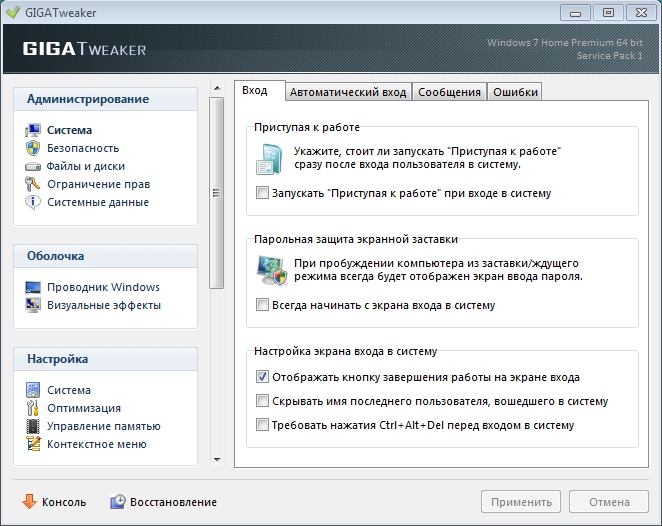Click the Системные данные info icon
The height and width of the screenshot is (526, 662).
tap(32, 202)
